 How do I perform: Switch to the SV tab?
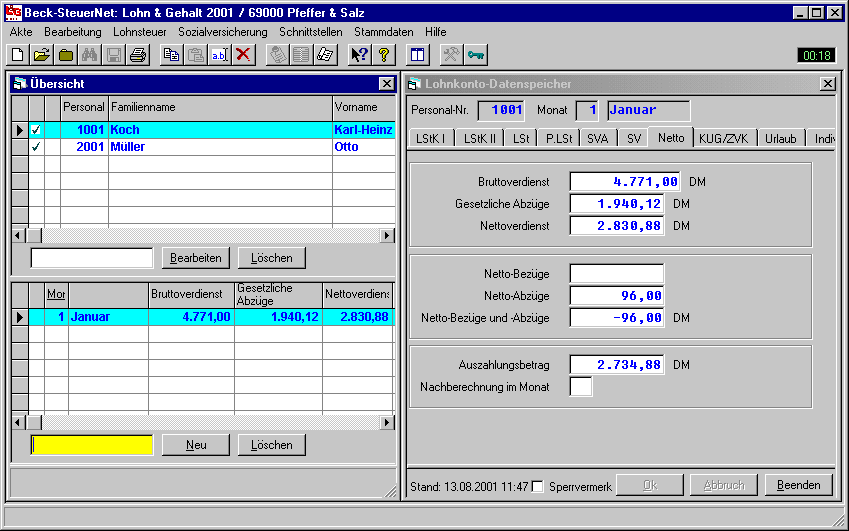click(634, 139)
